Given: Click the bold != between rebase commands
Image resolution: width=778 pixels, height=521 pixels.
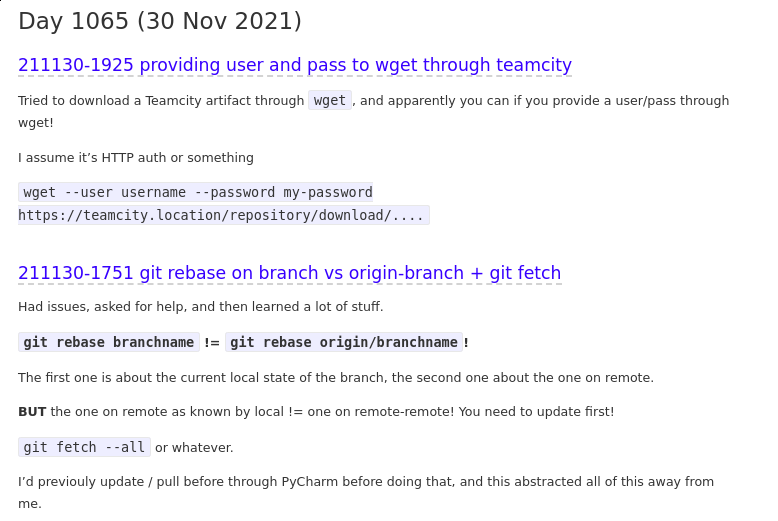Looking at the screenshot, I should (212, 342).
